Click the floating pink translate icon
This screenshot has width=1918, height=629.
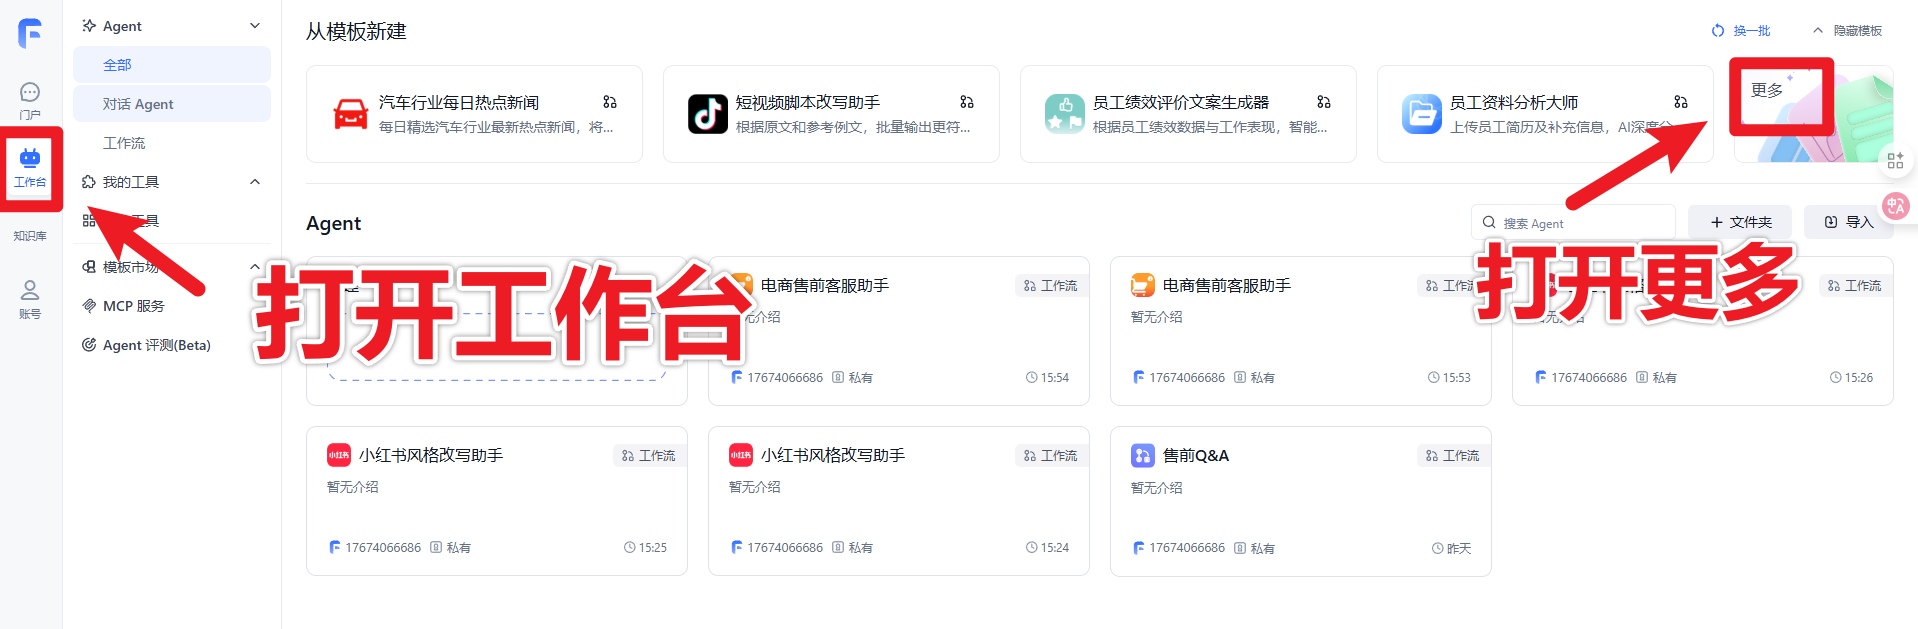(1895, 206)
